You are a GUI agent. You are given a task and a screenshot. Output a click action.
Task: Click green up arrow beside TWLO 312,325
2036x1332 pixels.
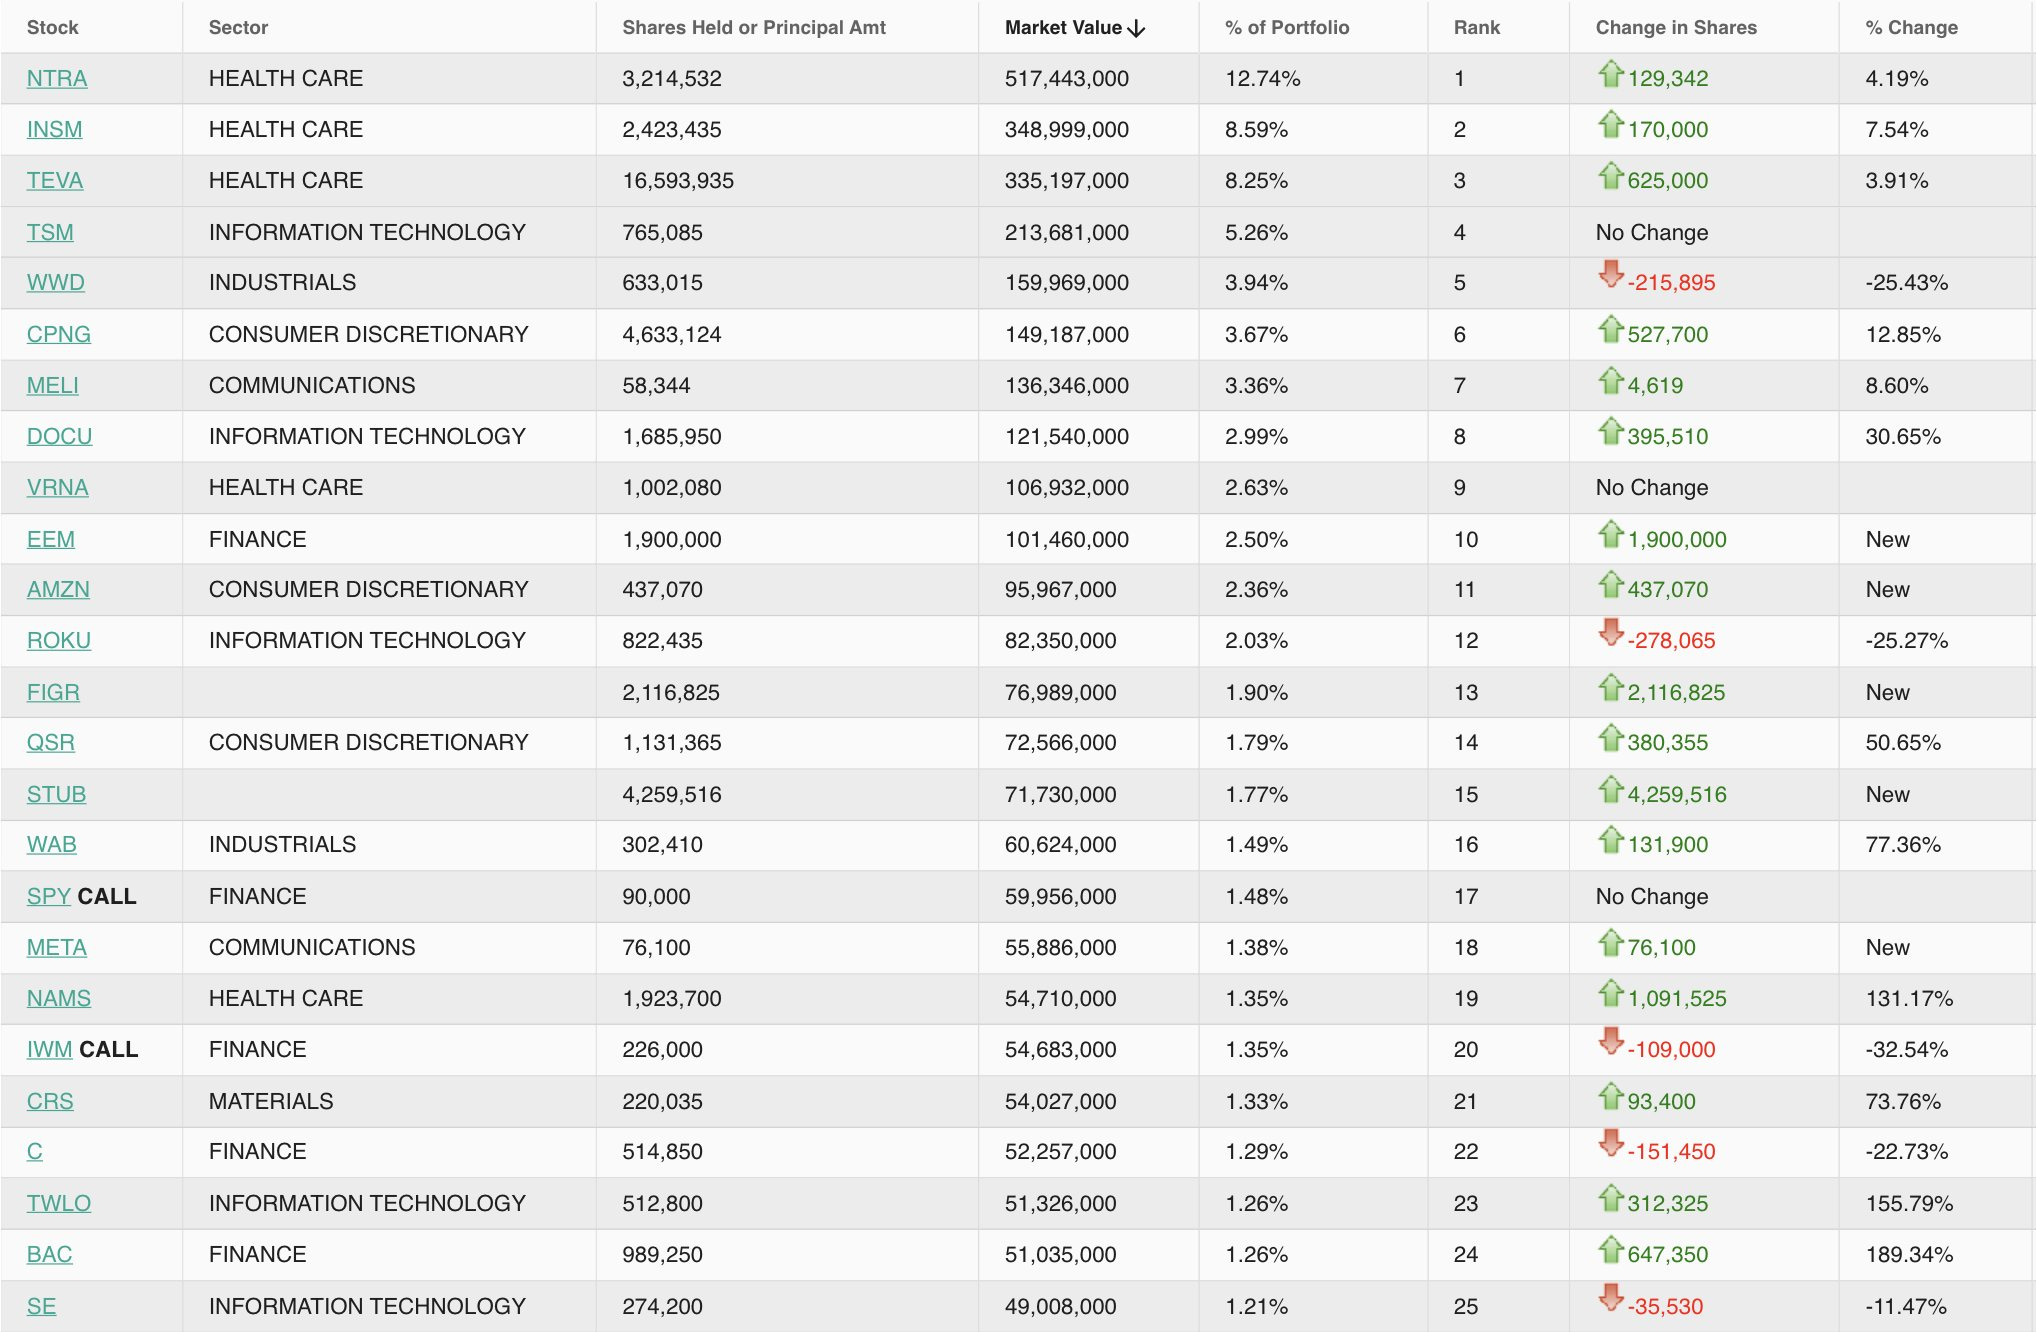pyautogui.click(x=1610, y=1198)
